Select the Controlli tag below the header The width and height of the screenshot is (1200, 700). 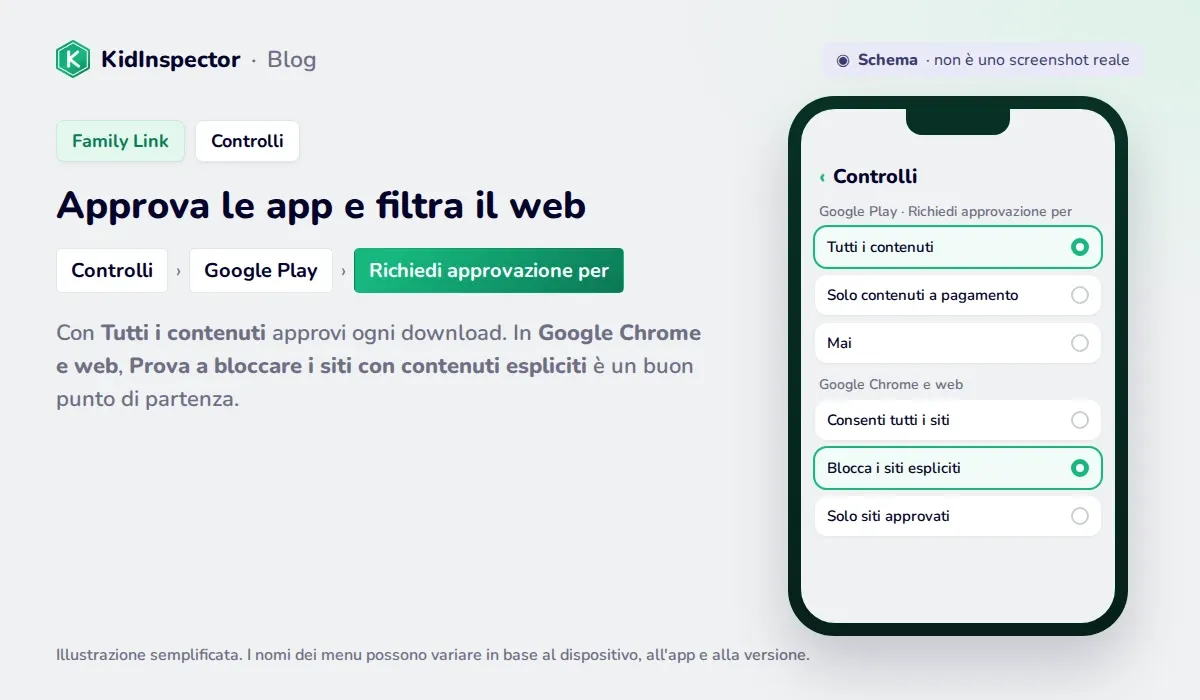pyautogui.click(x=247, y=141)
